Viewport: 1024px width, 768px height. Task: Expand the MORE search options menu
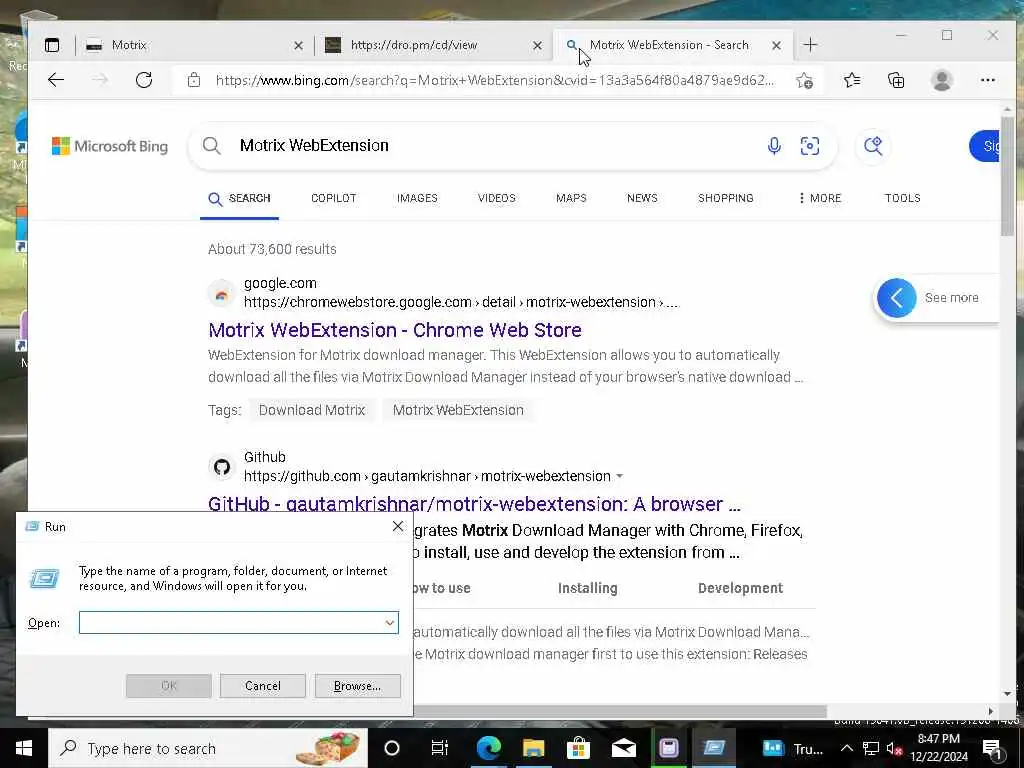820,198
